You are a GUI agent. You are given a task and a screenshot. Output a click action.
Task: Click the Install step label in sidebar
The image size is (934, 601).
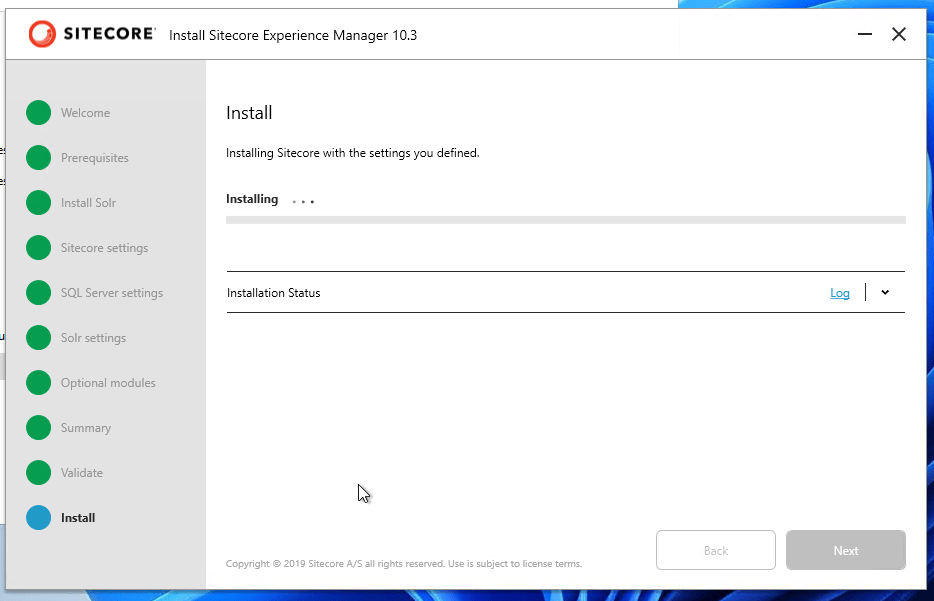(78, 518)
